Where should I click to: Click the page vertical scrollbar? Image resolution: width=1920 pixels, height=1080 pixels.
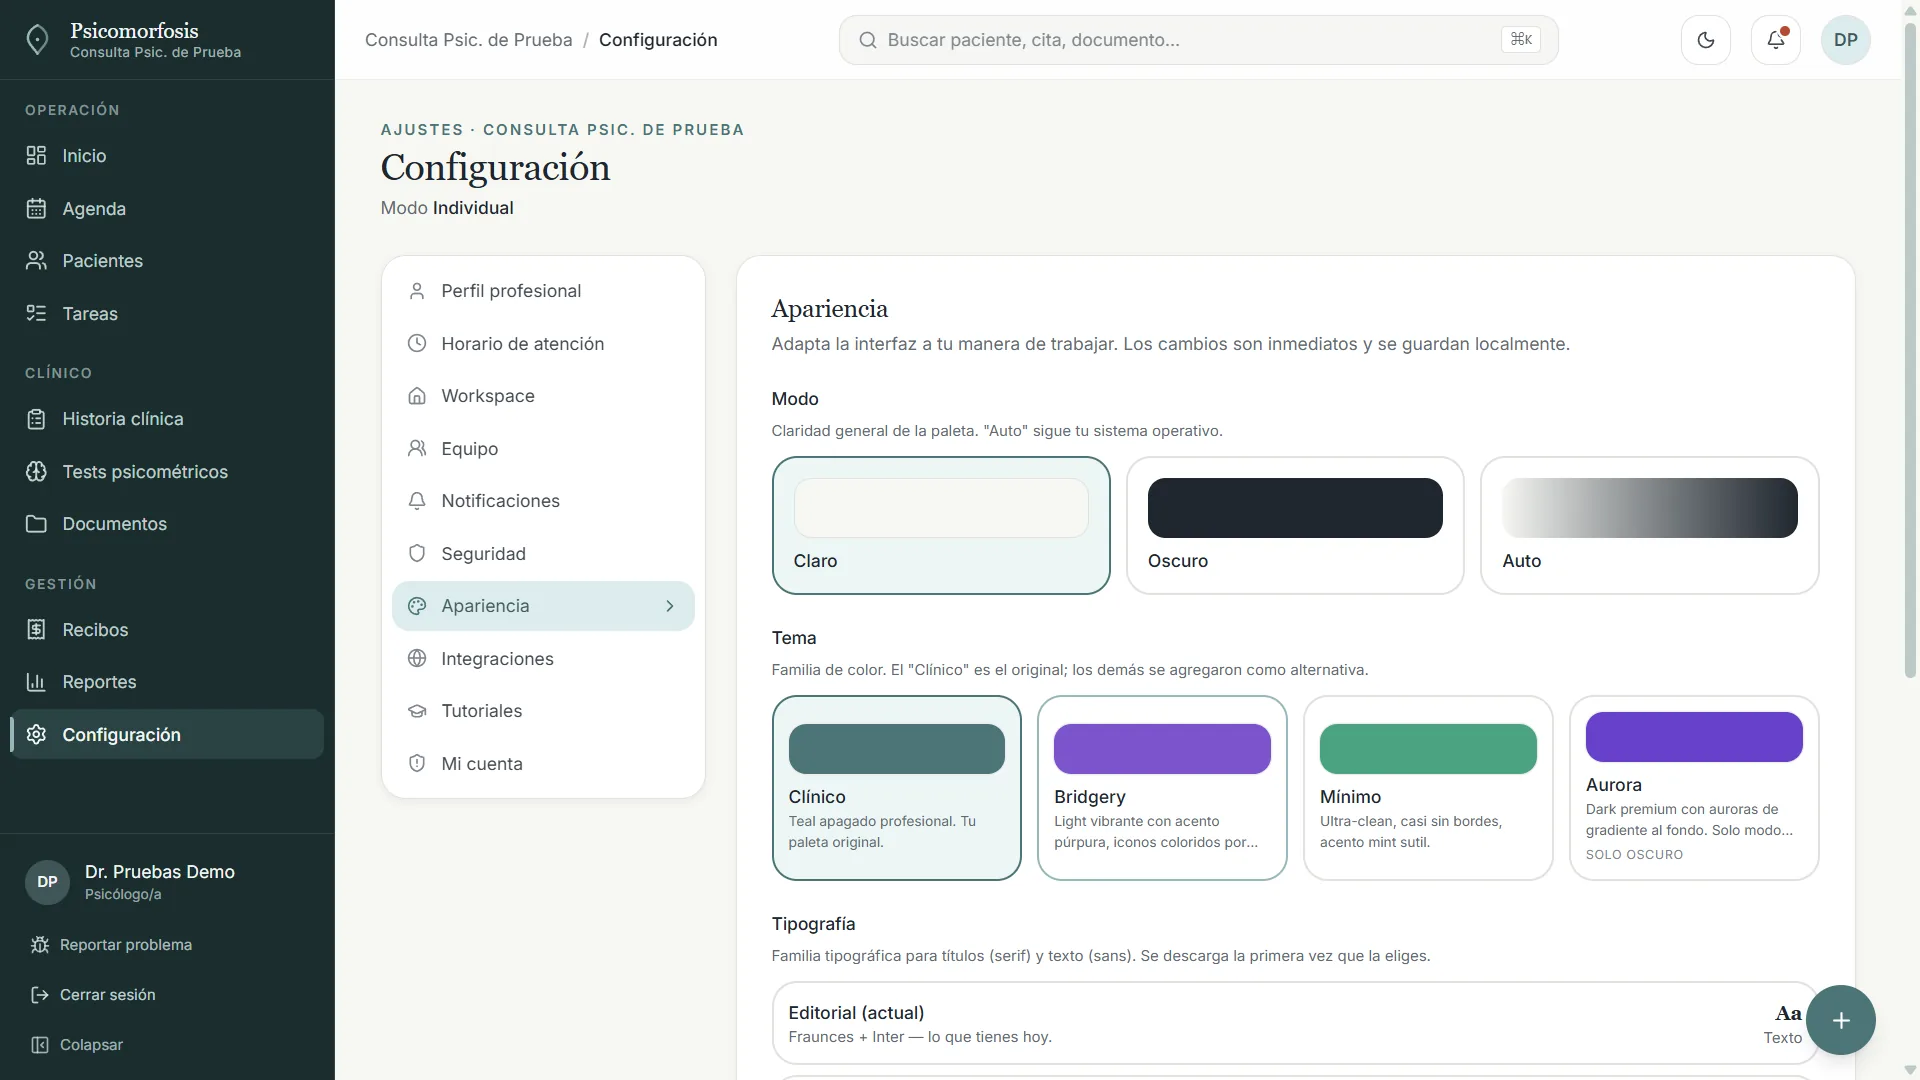tap(1910, 350)
